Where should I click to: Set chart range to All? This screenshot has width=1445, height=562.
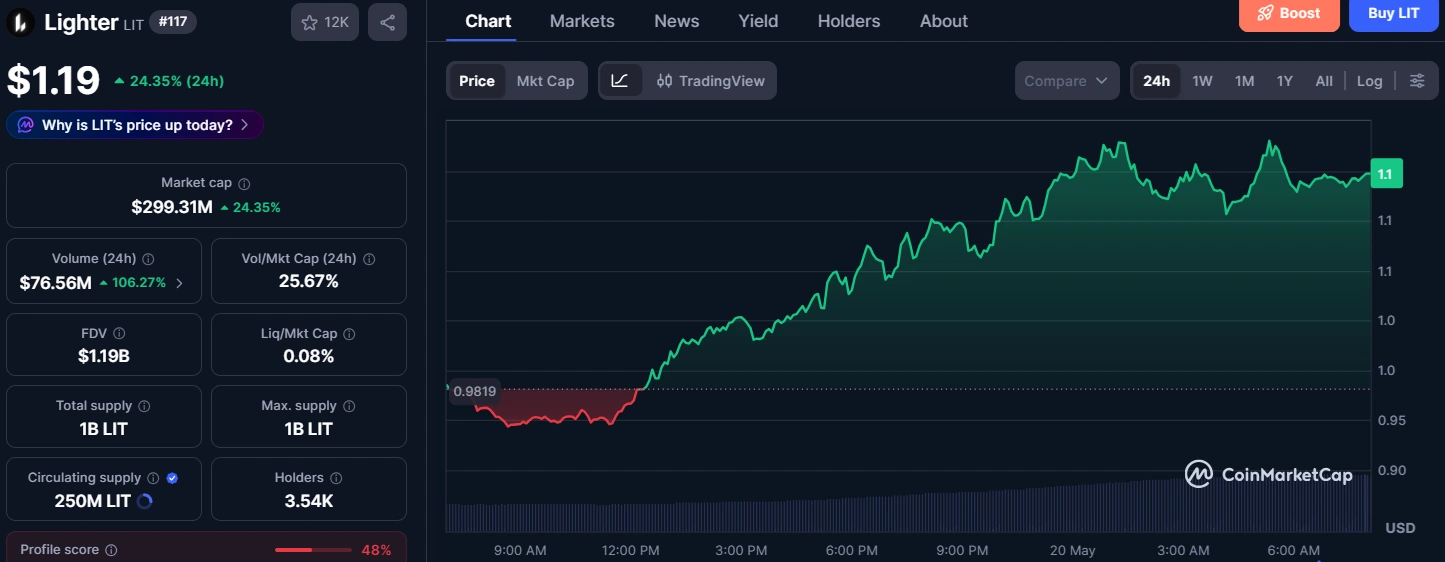click(1324, 81)
